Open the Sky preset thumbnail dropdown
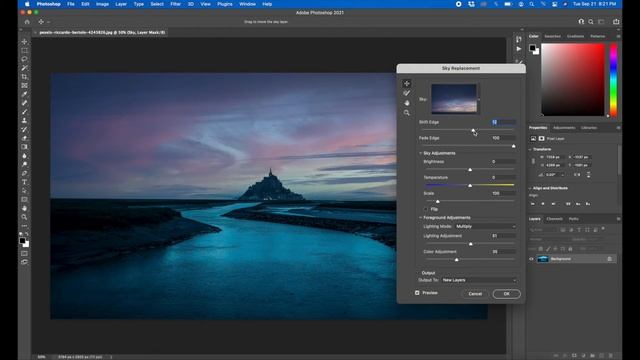The width and height of the screenshot is (640, 360). (479, 99)
